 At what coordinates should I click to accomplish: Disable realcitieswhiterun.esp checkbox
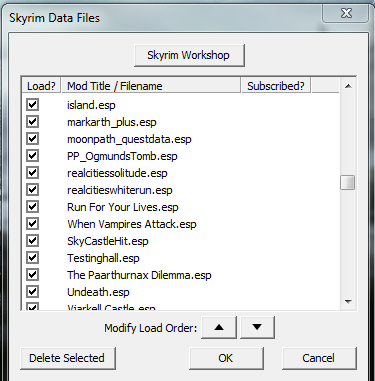point(33,190)
